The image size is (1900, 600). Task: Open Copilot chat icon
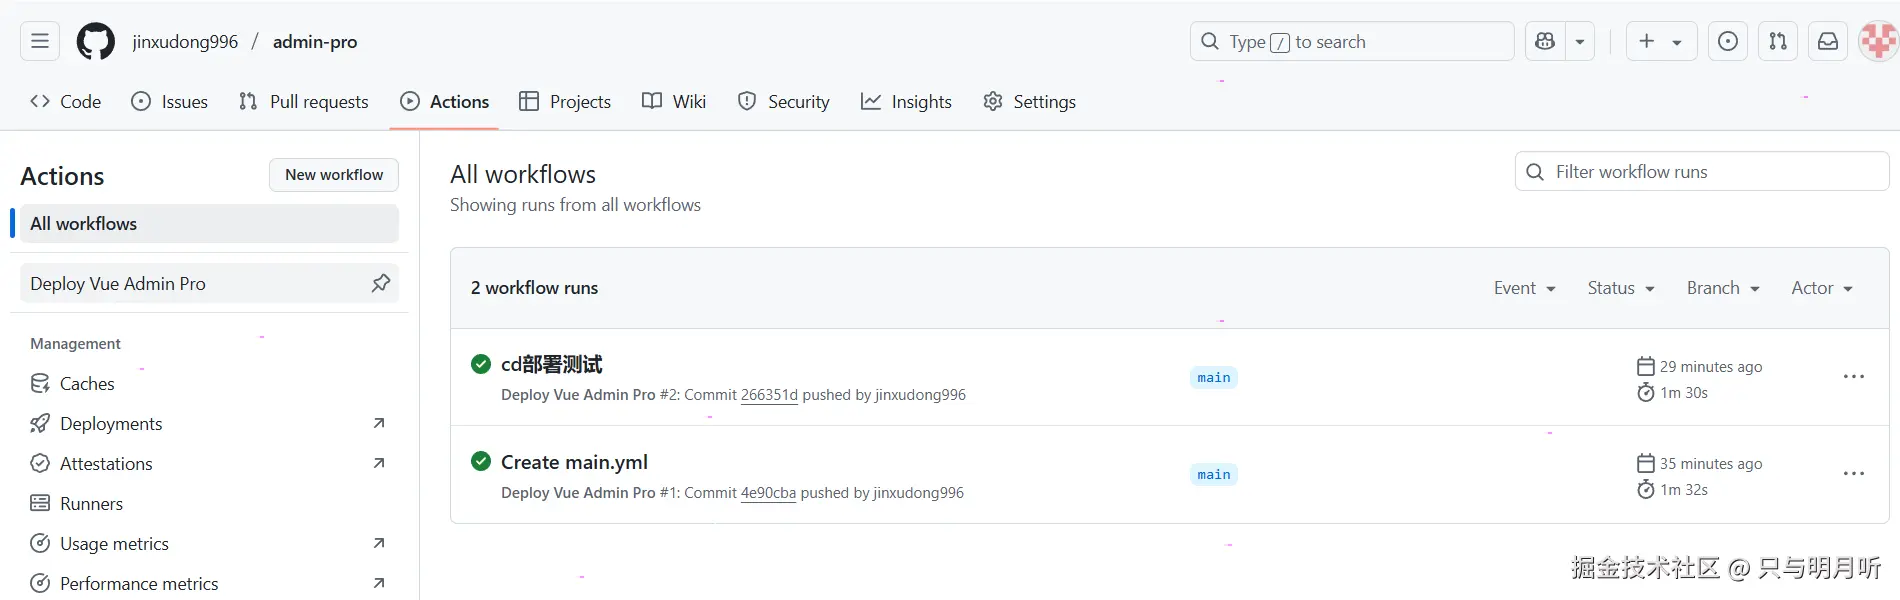pos(1545,41)
